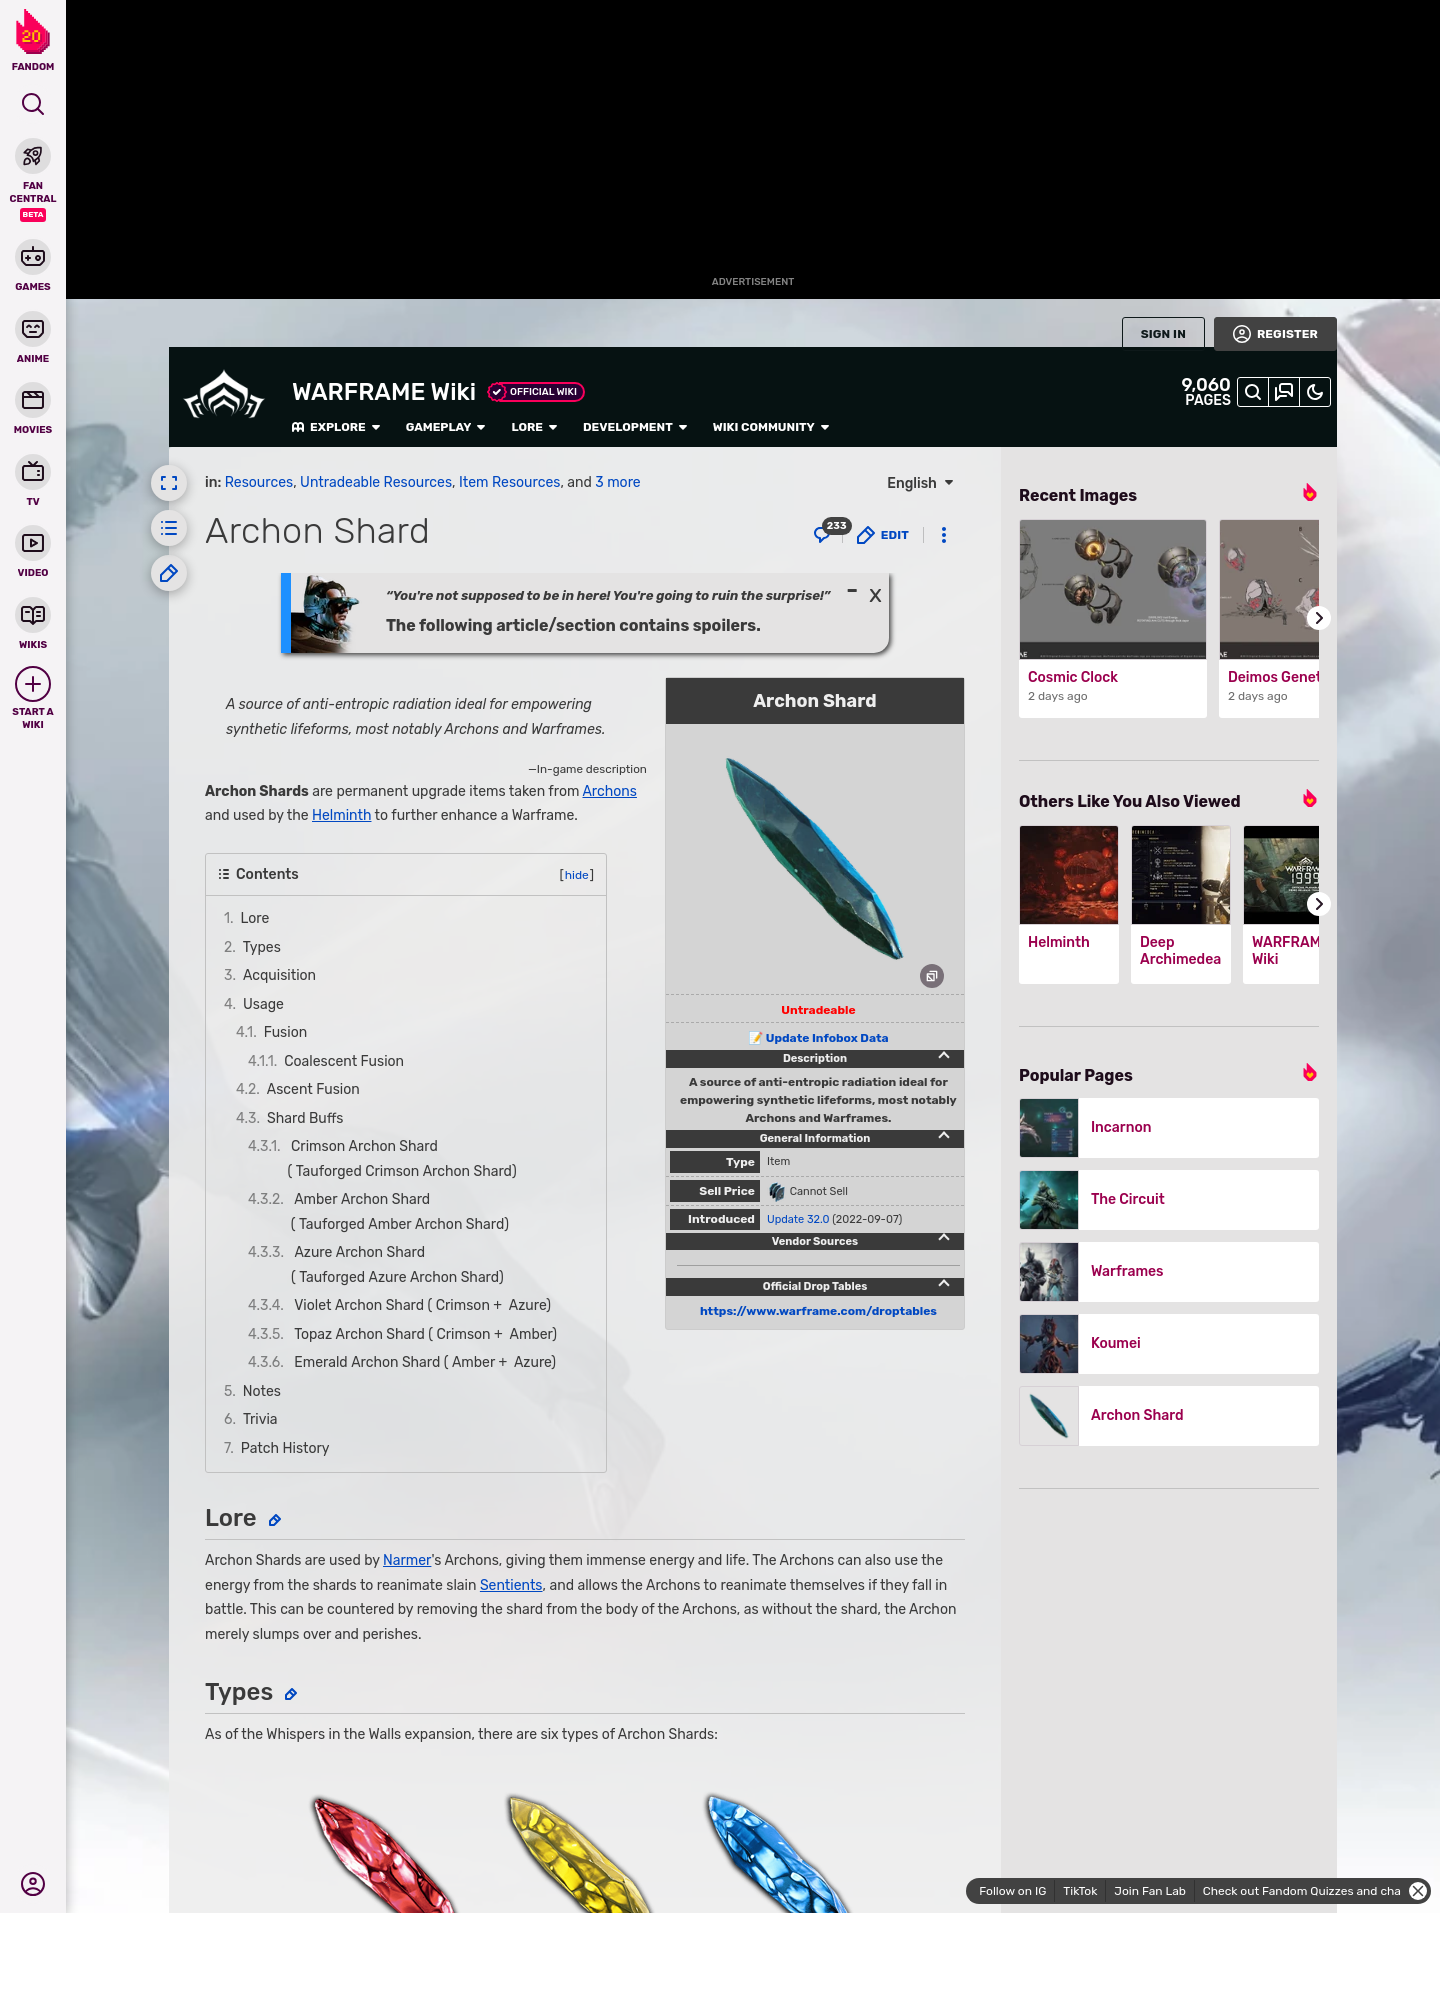Screen dimensions: 1440x2000
Task: Open Development dropdown menu
Action: click(635, 427)
